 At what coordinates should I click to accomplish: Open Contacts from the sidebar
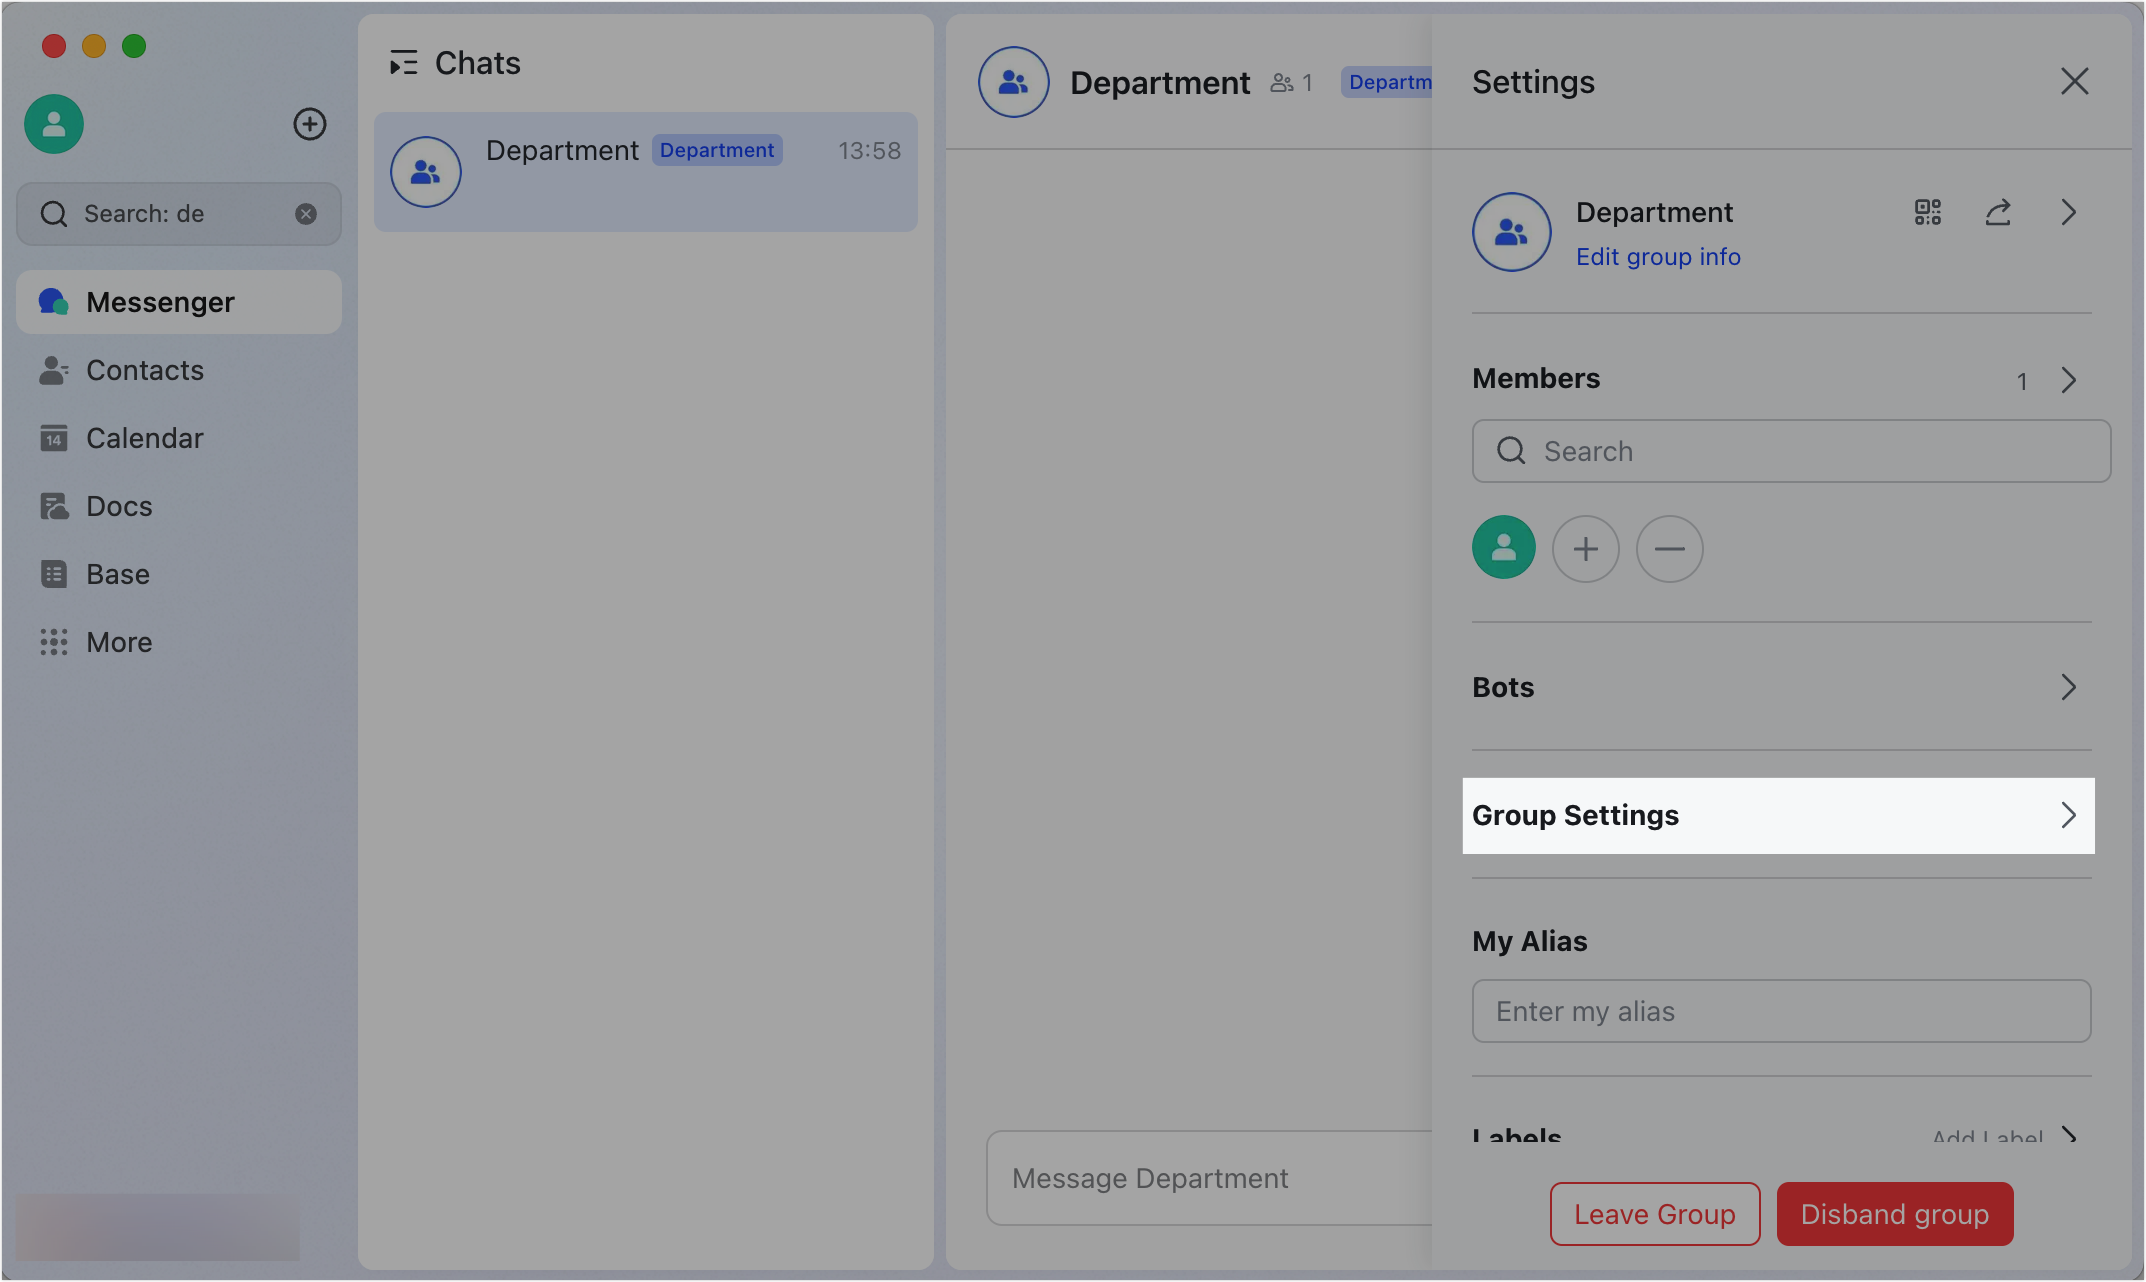[x=145, y=370]
